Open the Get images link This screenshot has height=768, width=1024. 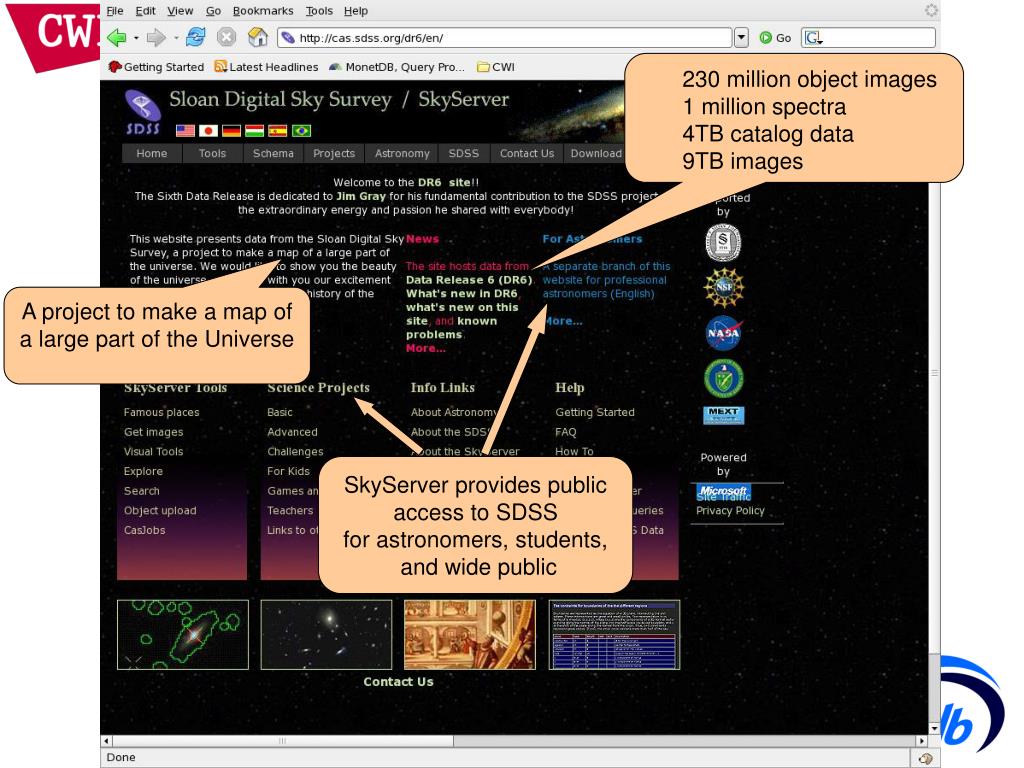(x=153, y=432)
